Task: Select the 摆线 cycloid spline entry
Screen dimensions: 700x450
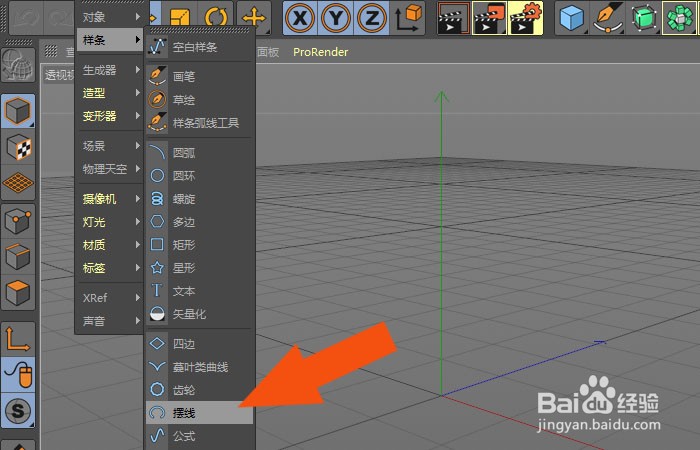Action: pyautogui.click(x=200, y=413)
